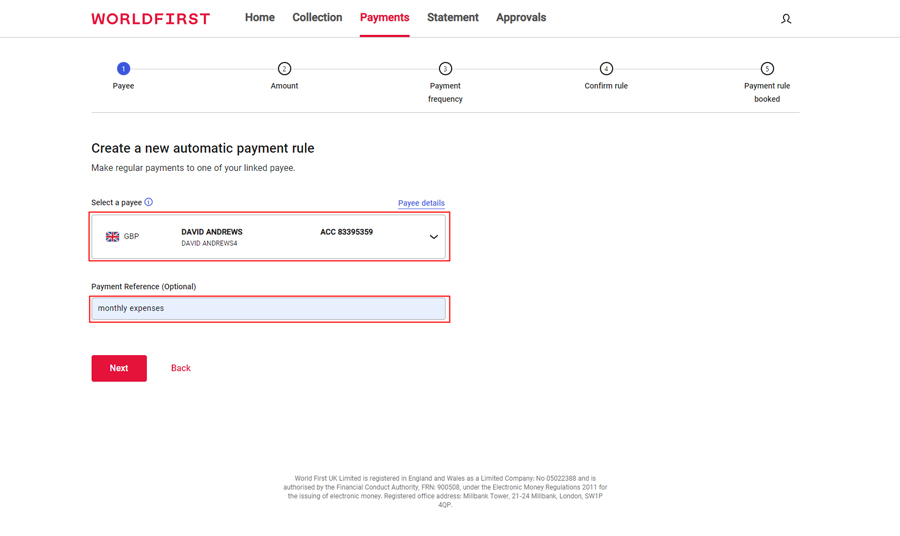Open the Home tab

click(260, 18)
